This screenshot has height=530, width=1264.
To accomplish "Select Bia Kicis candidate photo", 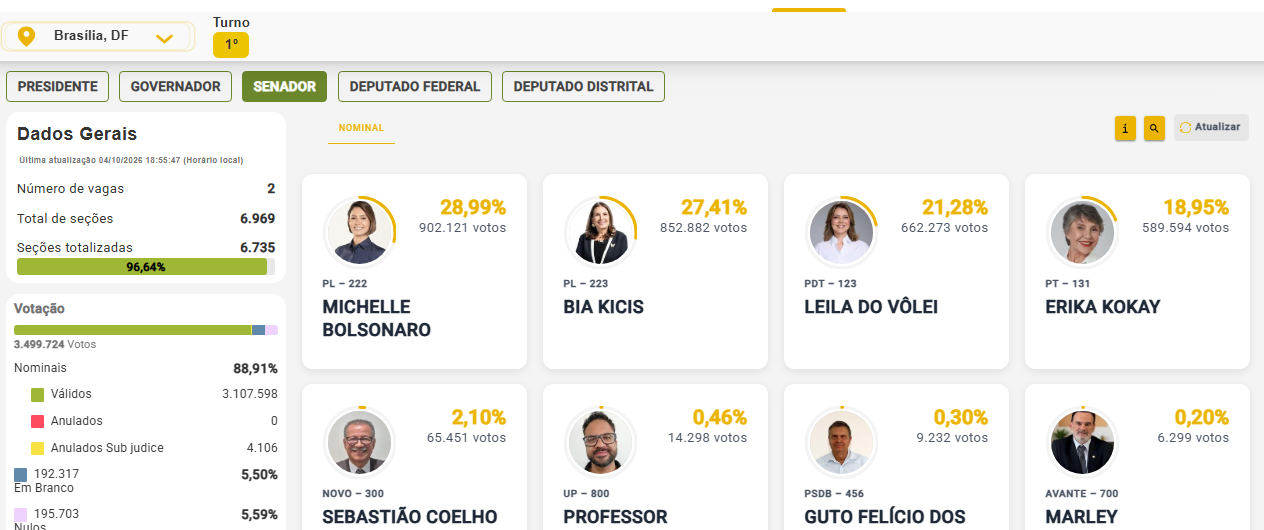I will (x=601, y=232).
